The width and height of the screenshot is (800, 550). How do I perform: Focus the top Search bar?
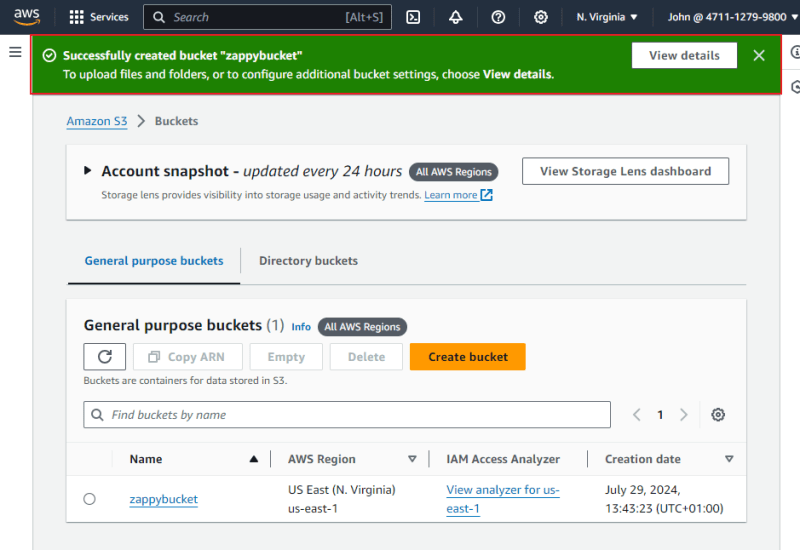coord(267,17)
